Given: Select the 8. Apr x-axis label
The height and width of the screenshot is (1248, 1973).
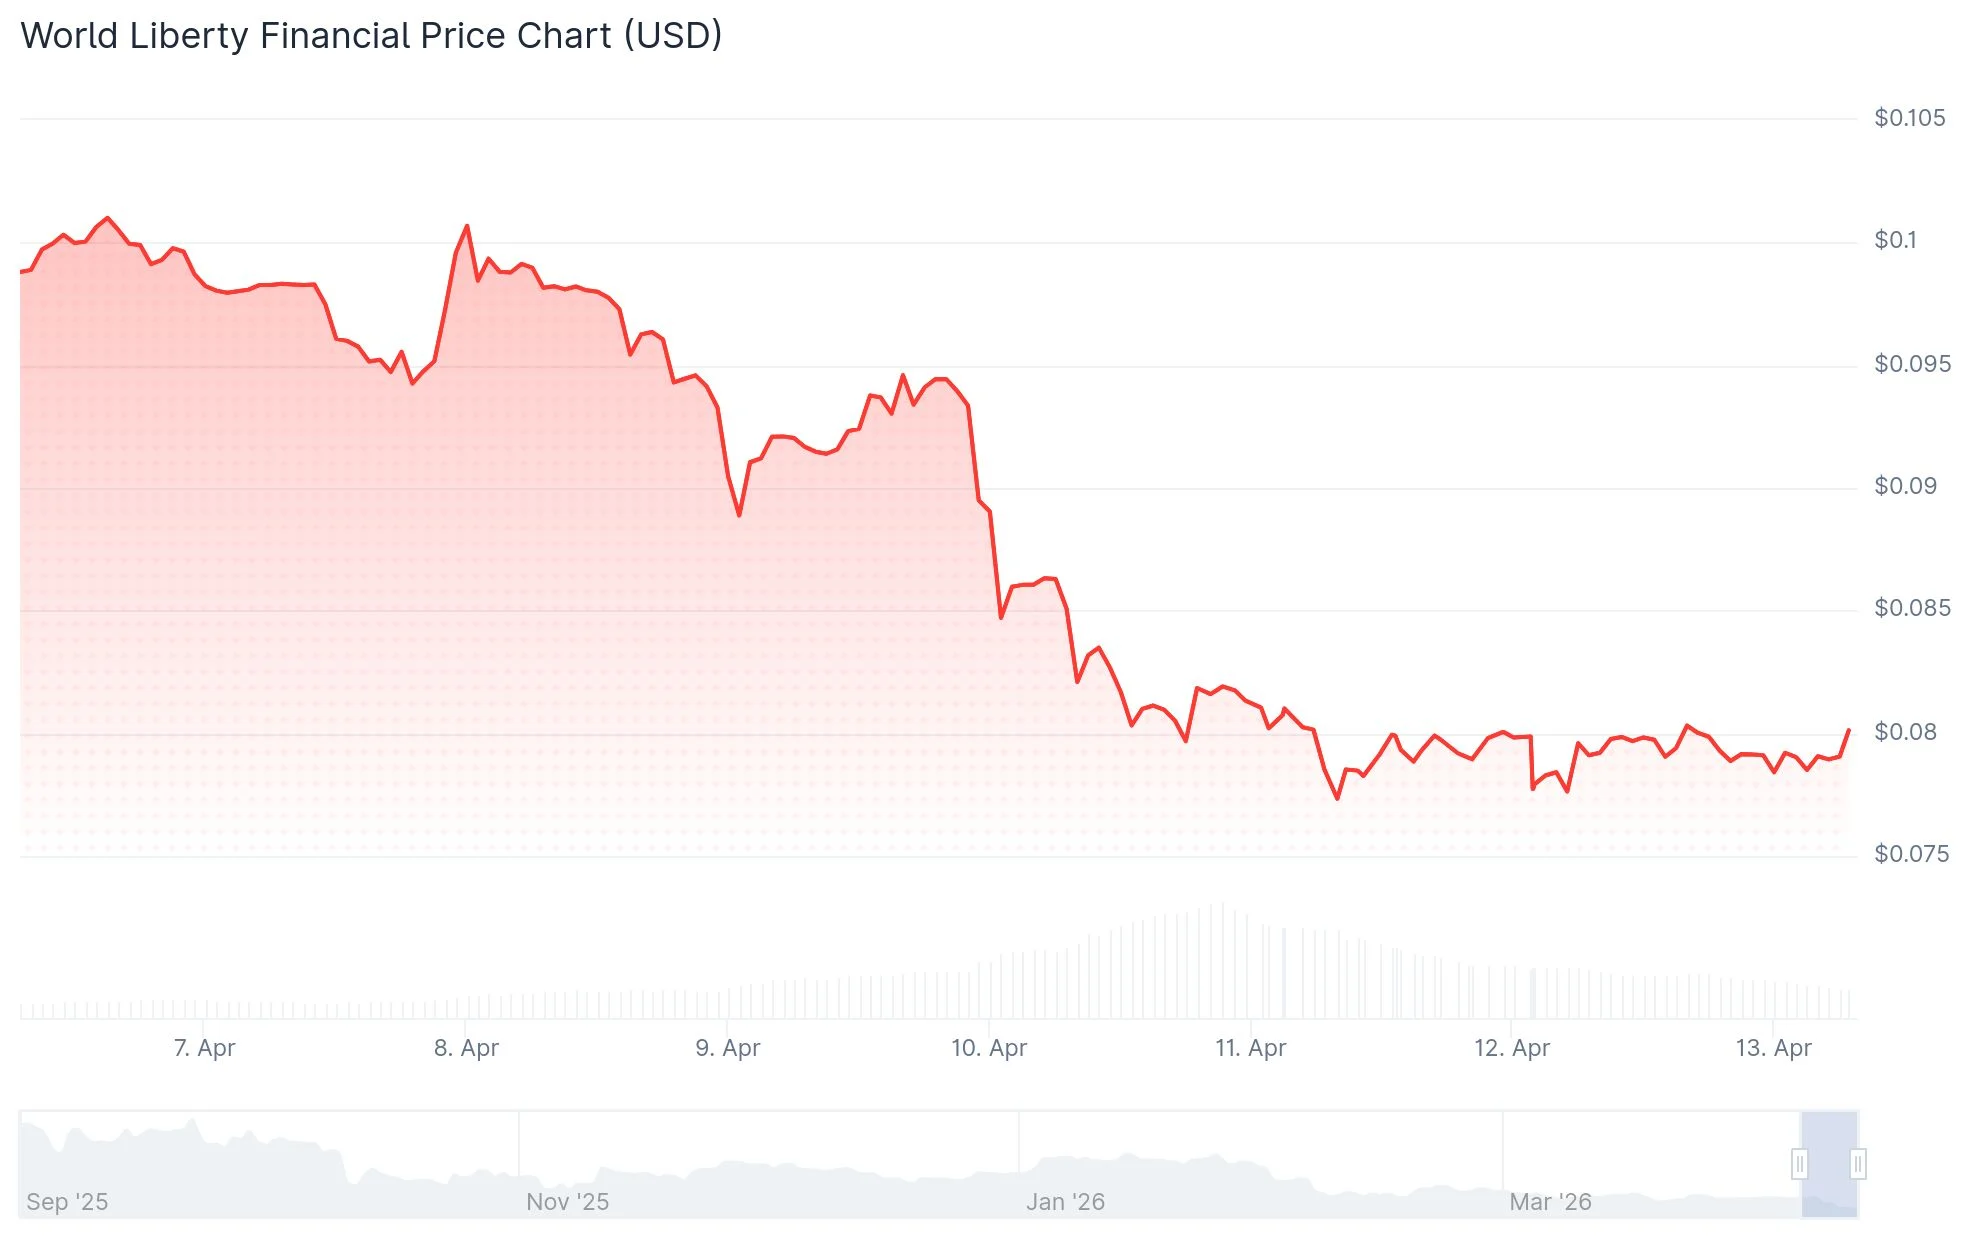Looking at the screenshot, I should coord(466,1048).
